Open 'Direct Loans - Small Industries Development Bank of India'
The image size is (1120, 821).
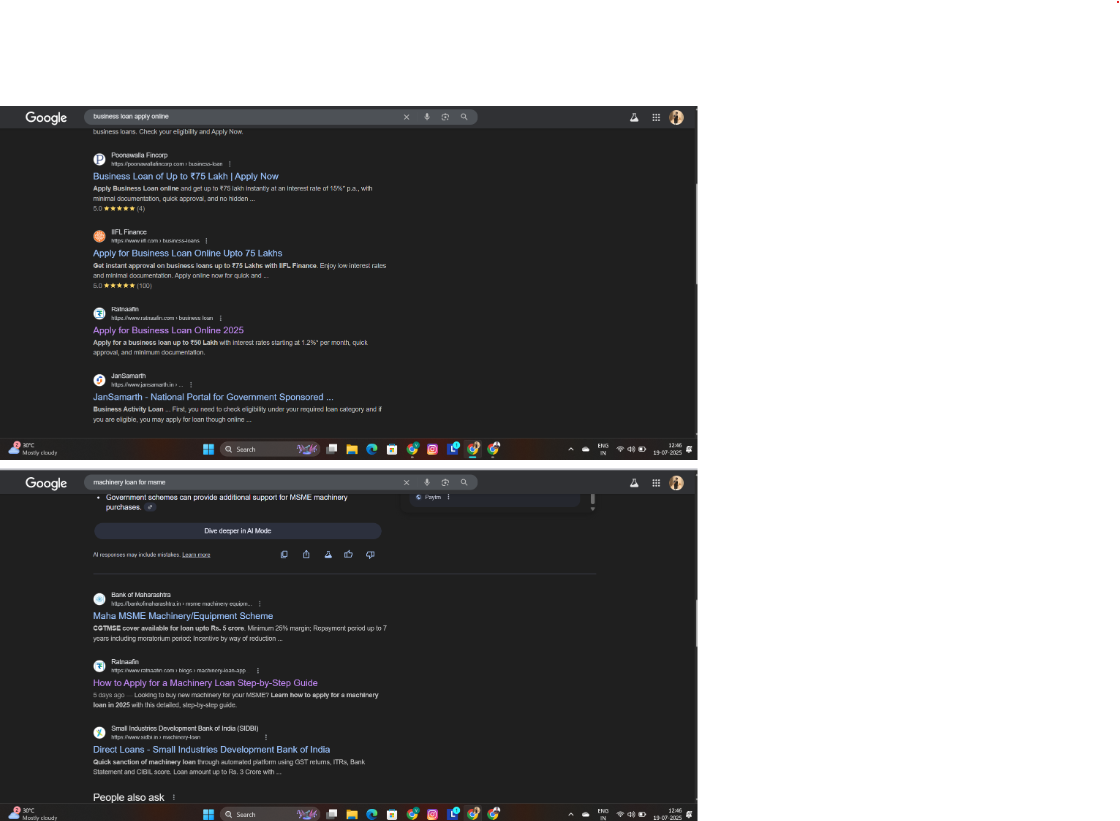(x=211, y=750)
